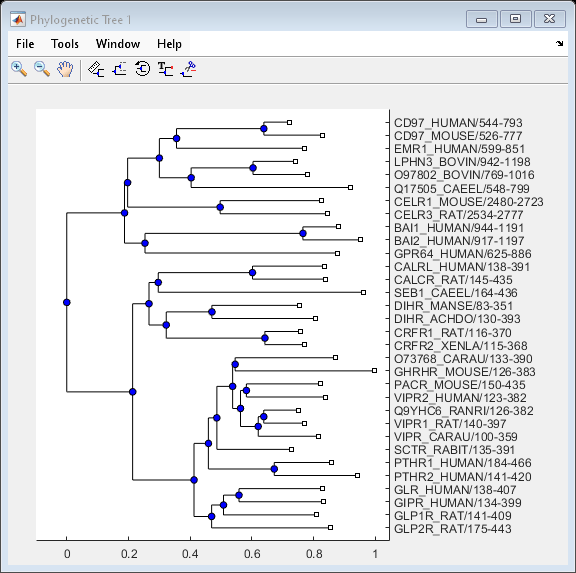Activate the Pan hand tool

click(x=65, y=69)
